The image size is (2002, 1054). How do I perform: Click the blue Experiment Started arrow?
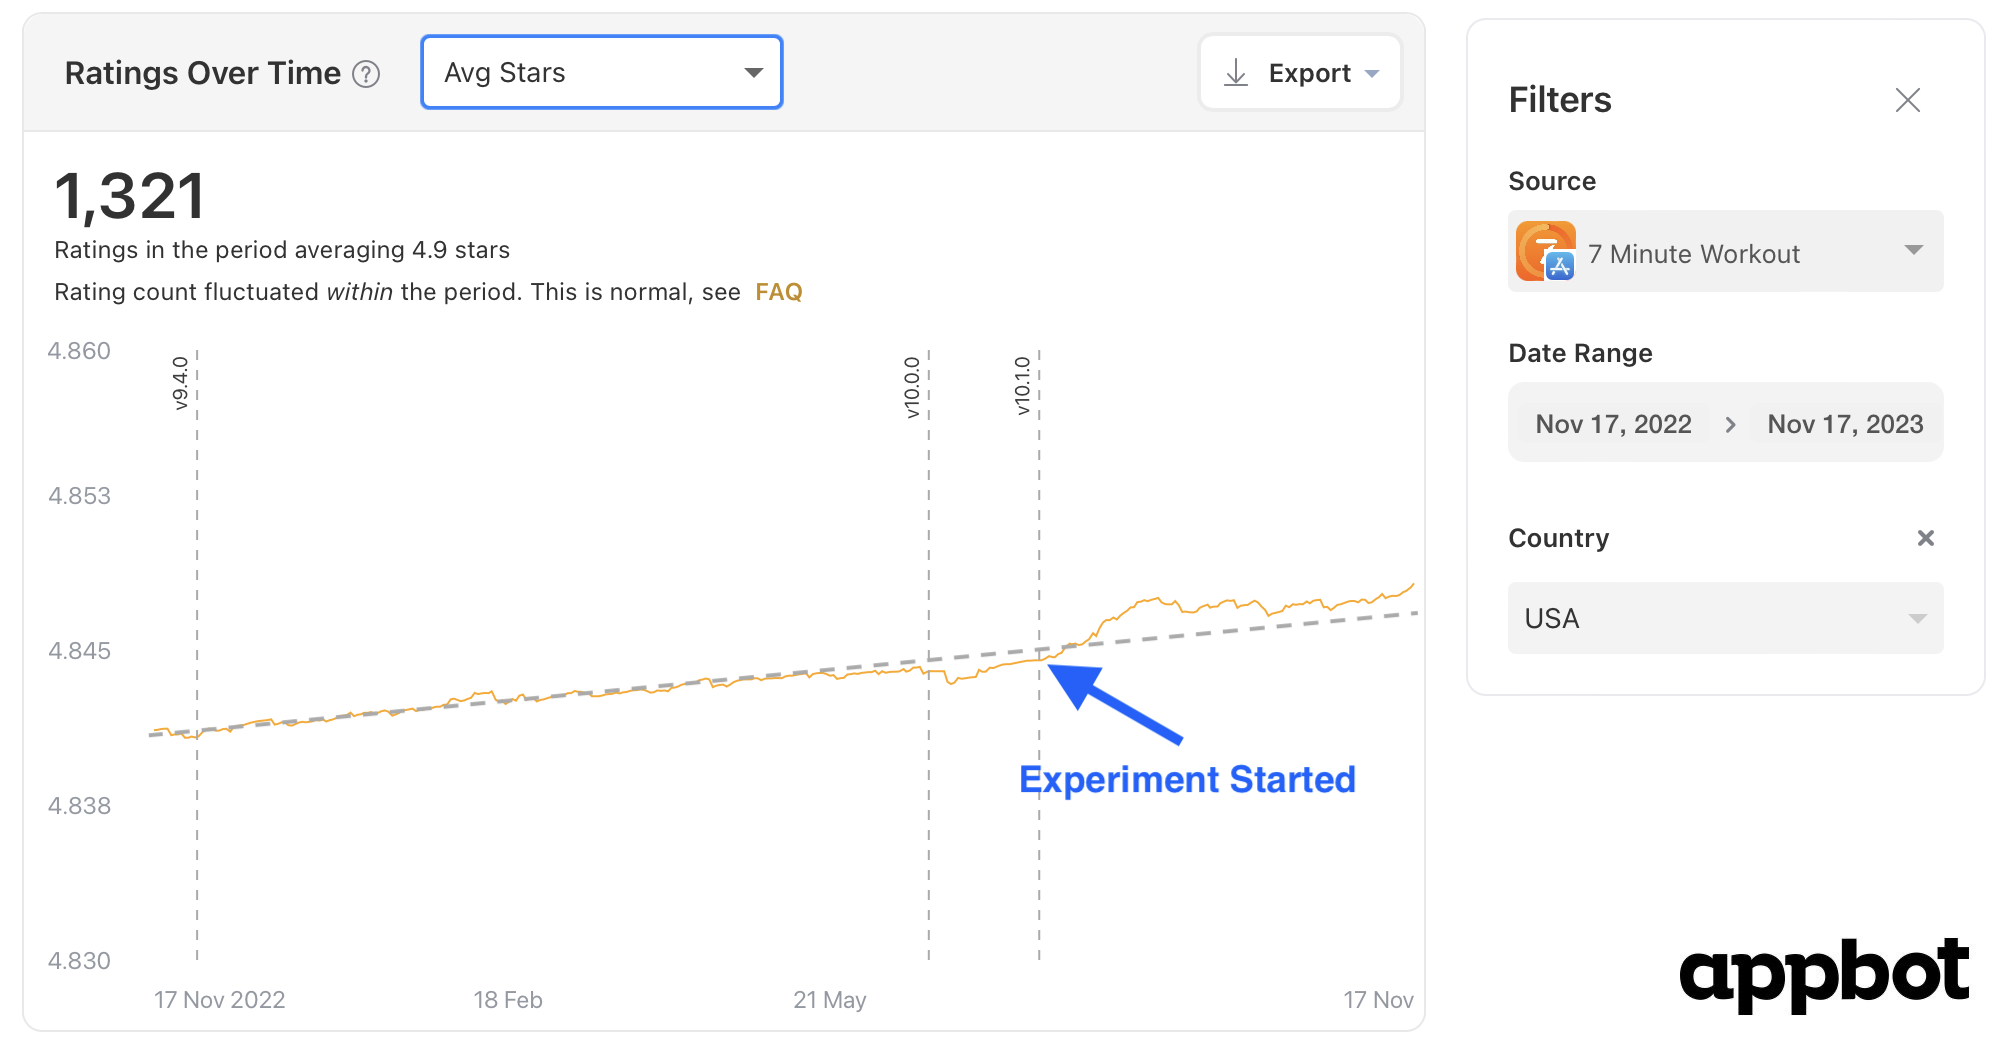pyautogui.click(x=1113, y=702)
